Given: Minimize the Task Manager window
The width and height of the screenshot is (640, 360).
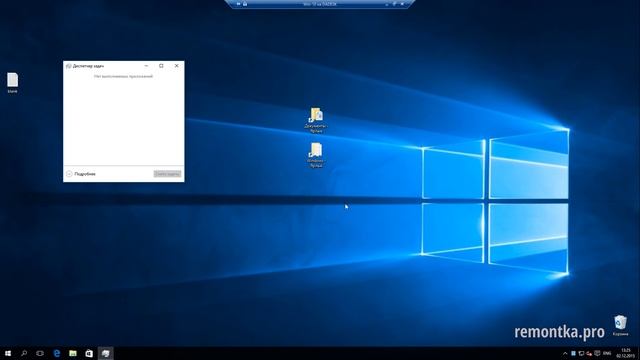Looking at the screenshot, I should pos(146,66).
